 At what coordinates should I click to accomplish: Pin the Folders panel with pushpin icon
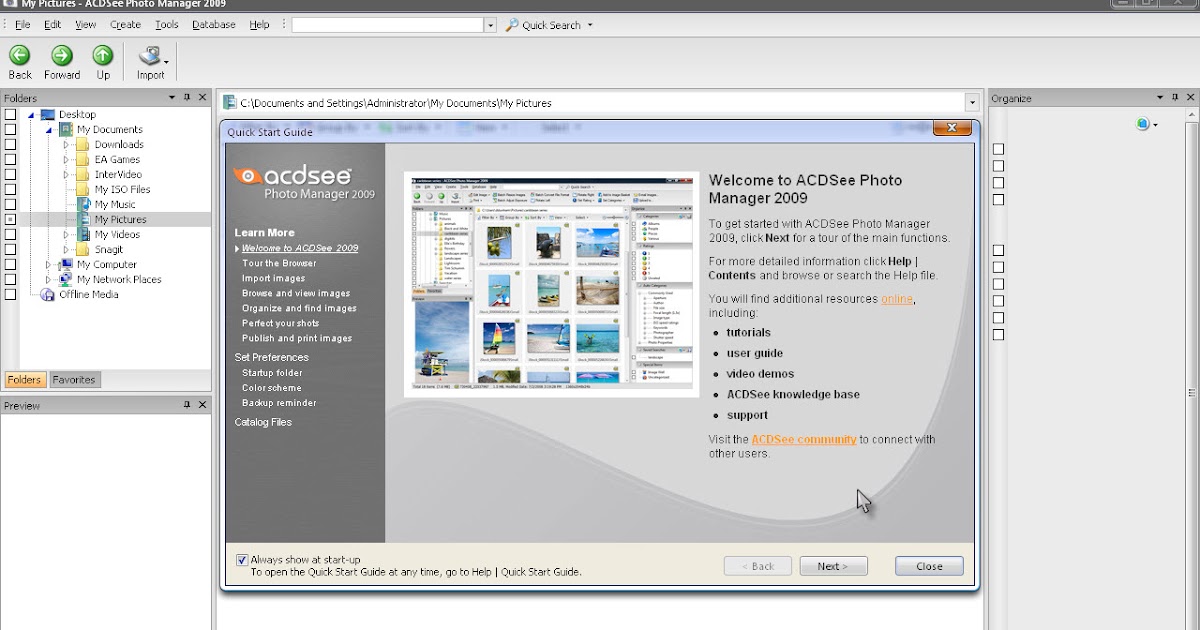click(x=187, y=98)
